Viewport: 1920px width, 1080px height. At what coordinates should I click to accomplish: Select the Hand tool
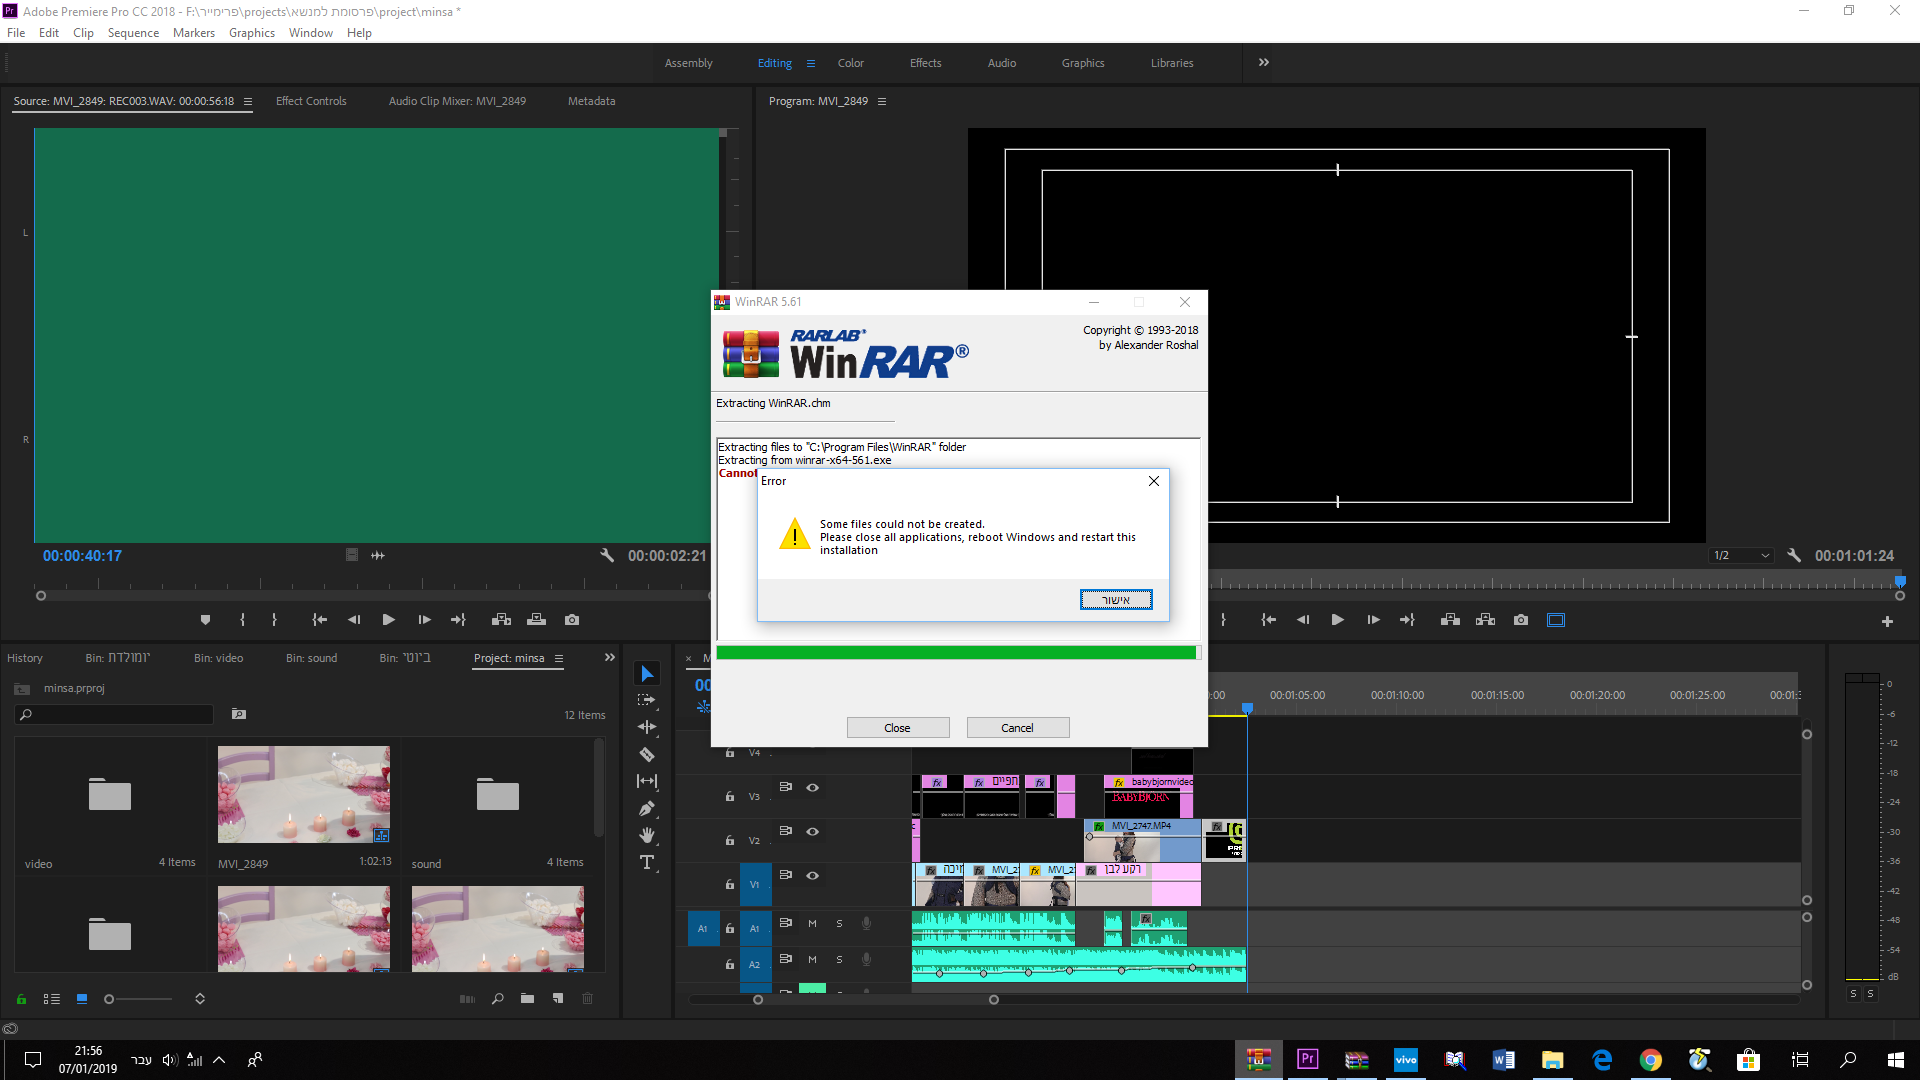(647, 835)
